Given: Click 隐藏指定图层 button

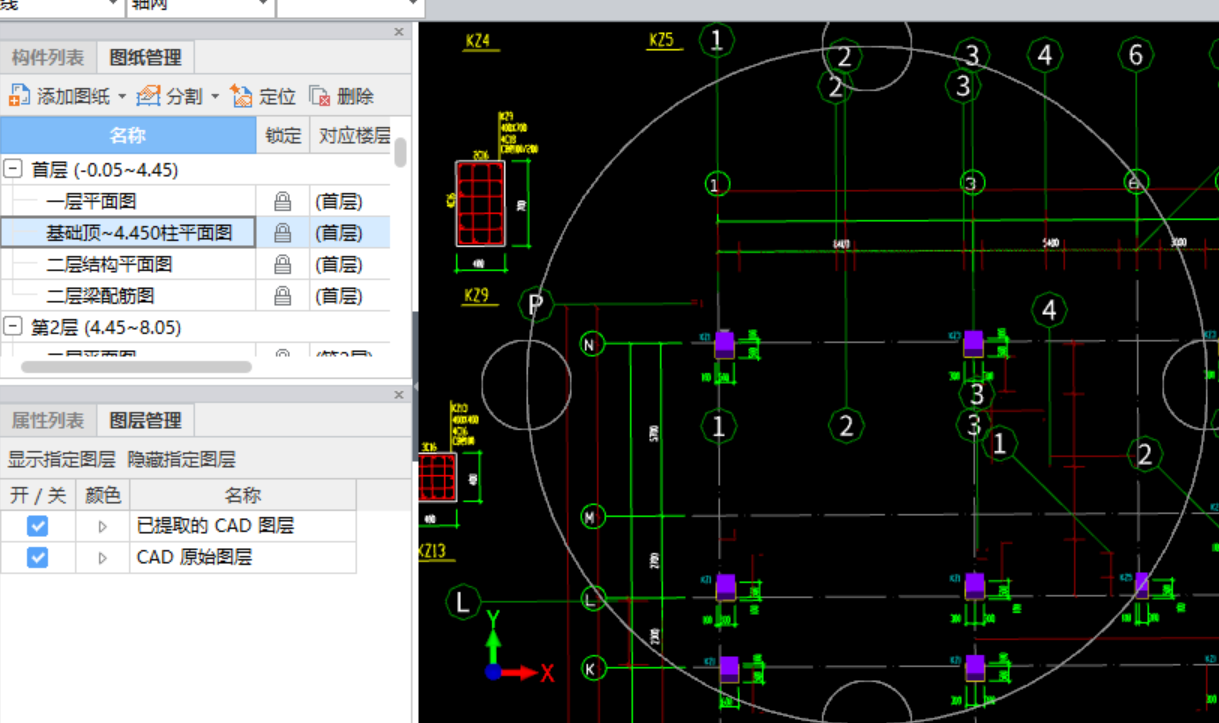Looking at the screenshot, I should (182, 460).
